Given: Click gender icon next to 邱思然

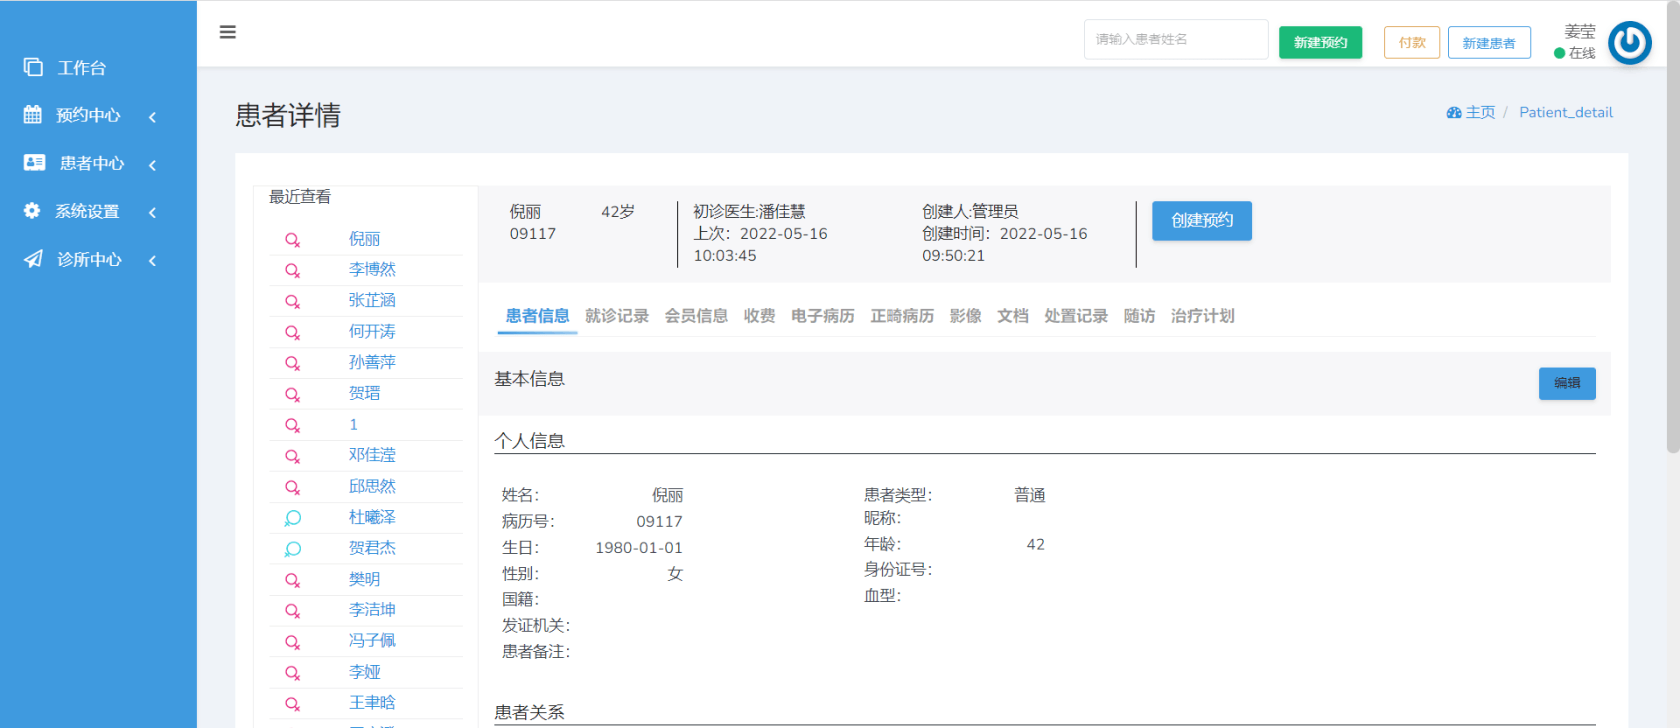Looking at the screenshot, I should (x=292, y=487).
